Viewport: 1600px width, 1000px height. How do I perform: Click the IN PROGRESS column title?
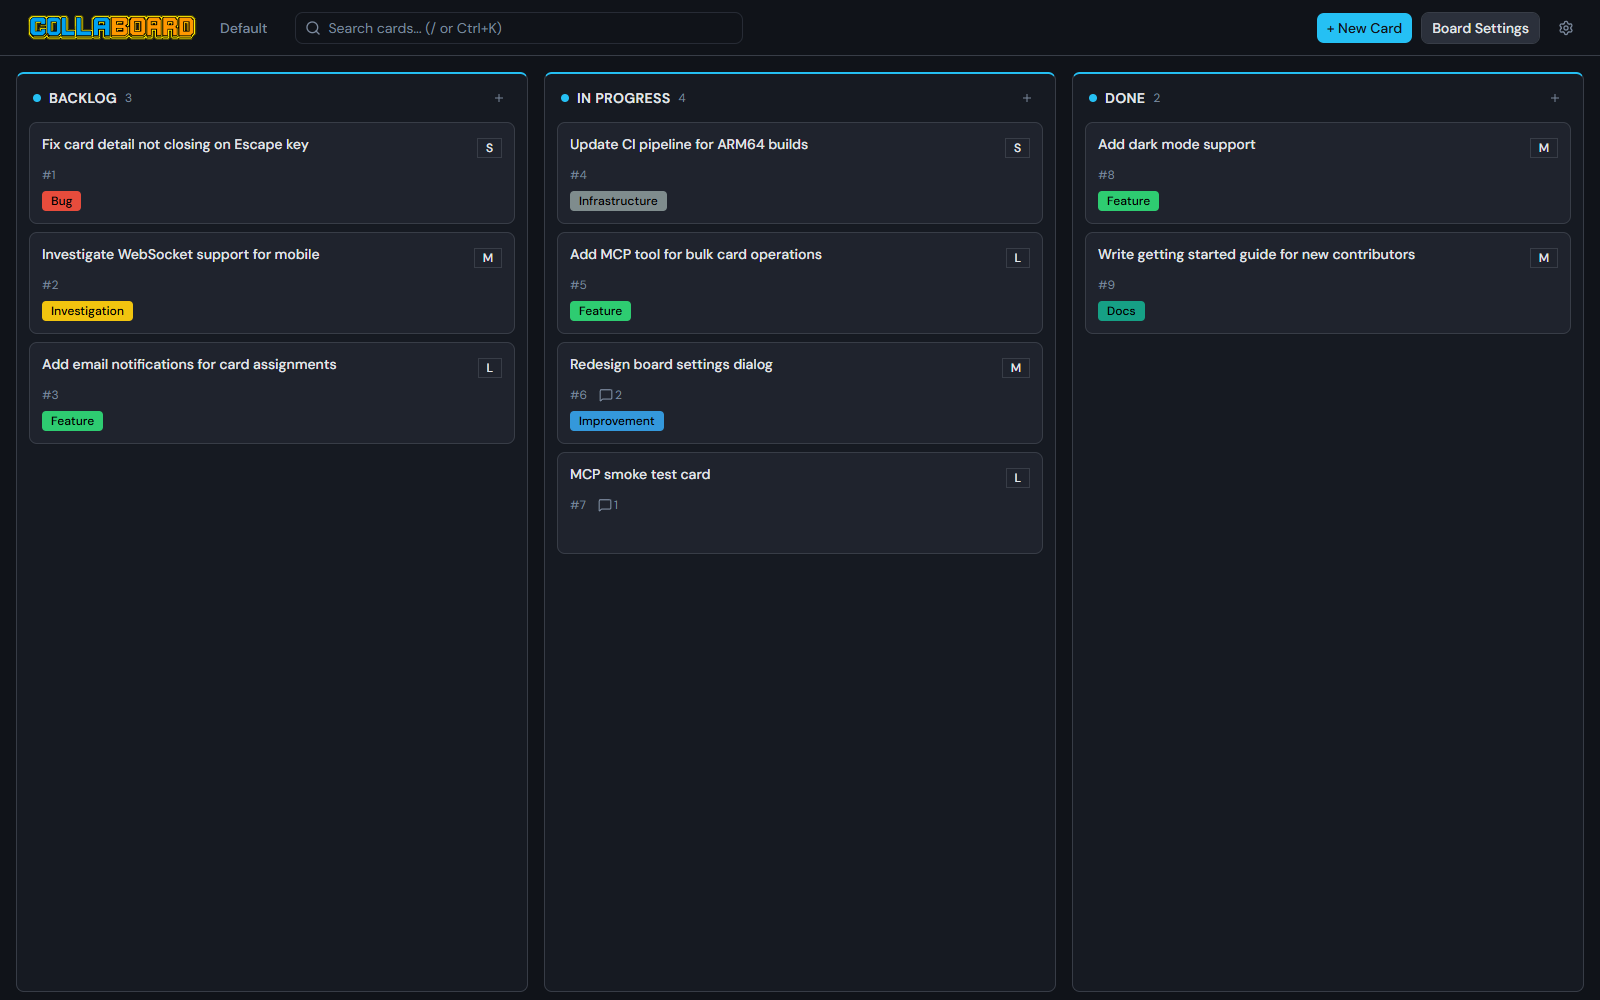pyautogui.click(x=623, y=98)
